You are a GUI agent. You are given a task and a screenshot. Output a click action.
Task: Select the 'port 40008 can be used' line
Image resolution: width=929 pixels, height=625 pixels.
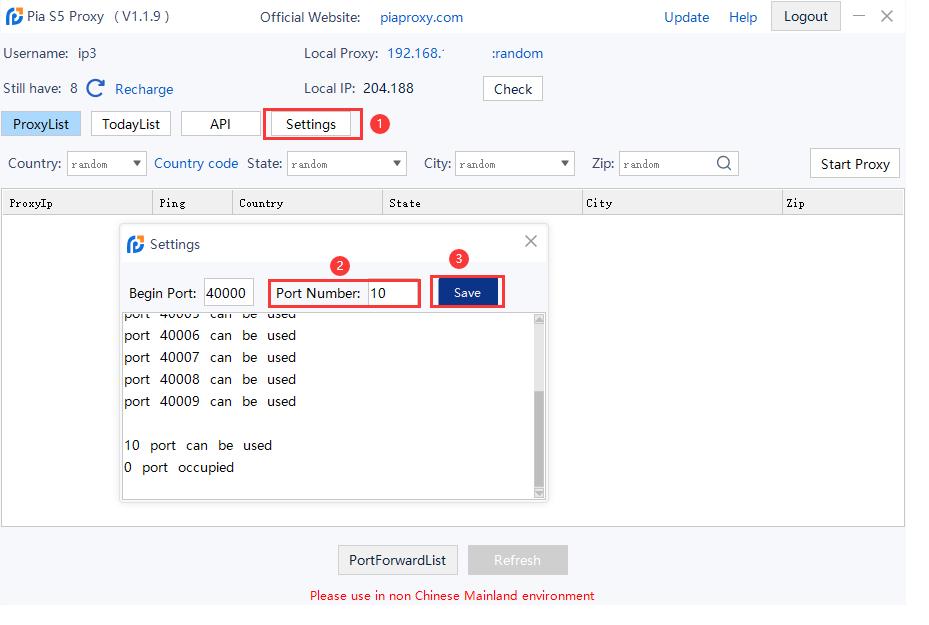pos(210,379)
